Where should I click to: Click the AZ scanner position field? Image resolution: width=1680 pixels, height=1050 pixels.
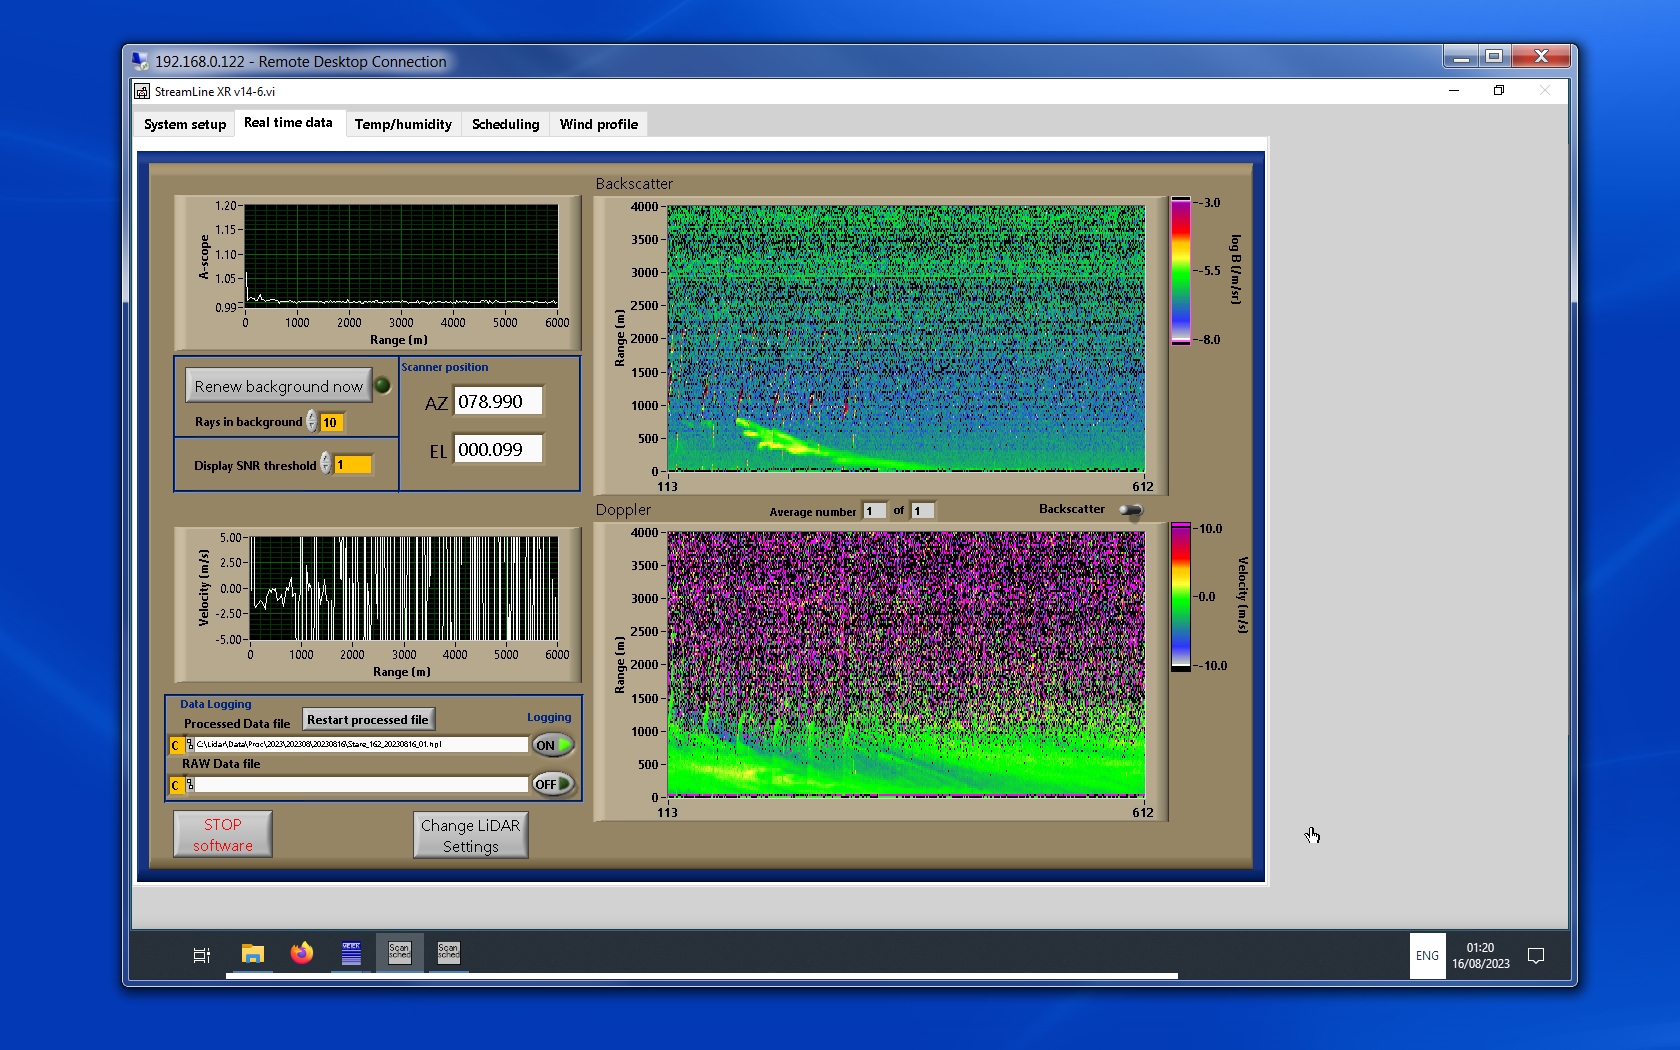(x=498, y=402)
